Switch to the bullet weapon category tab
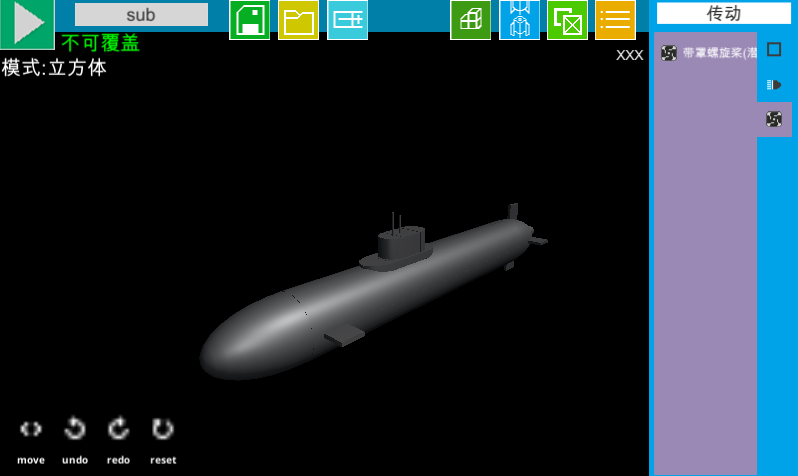798x476 pixels. [774, 85]
